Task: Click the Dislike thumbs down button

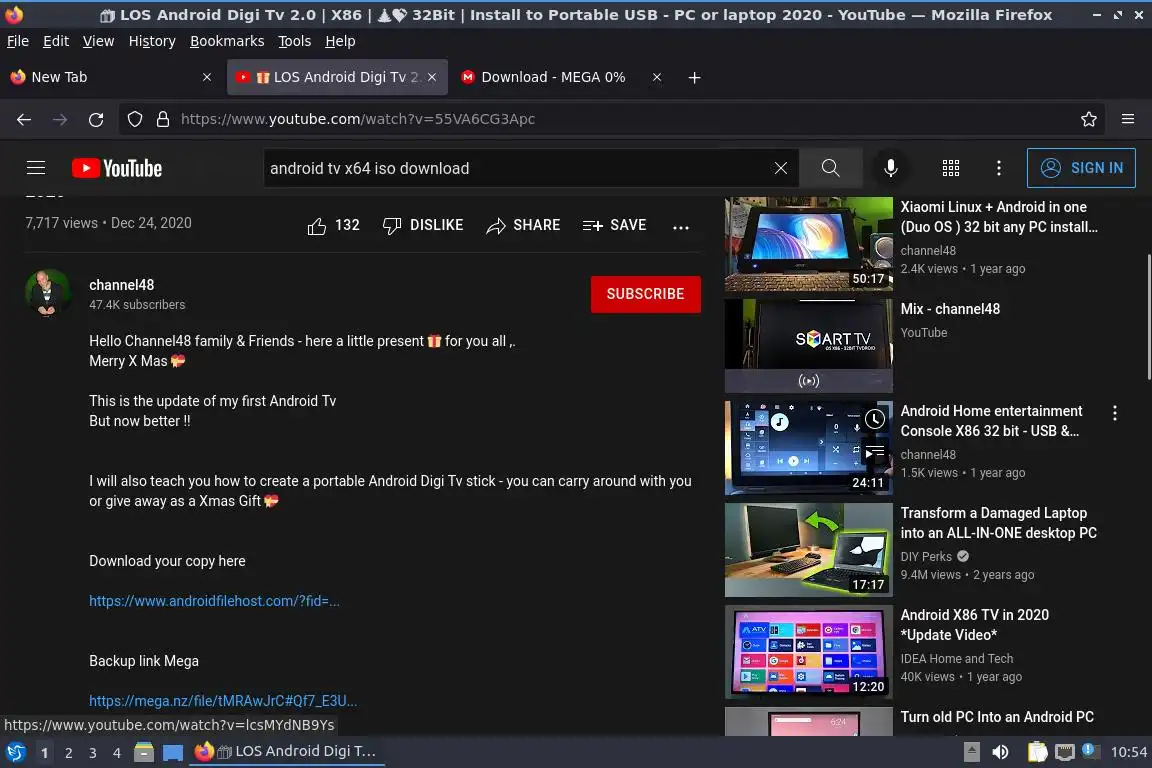Action: pos(422,226)
